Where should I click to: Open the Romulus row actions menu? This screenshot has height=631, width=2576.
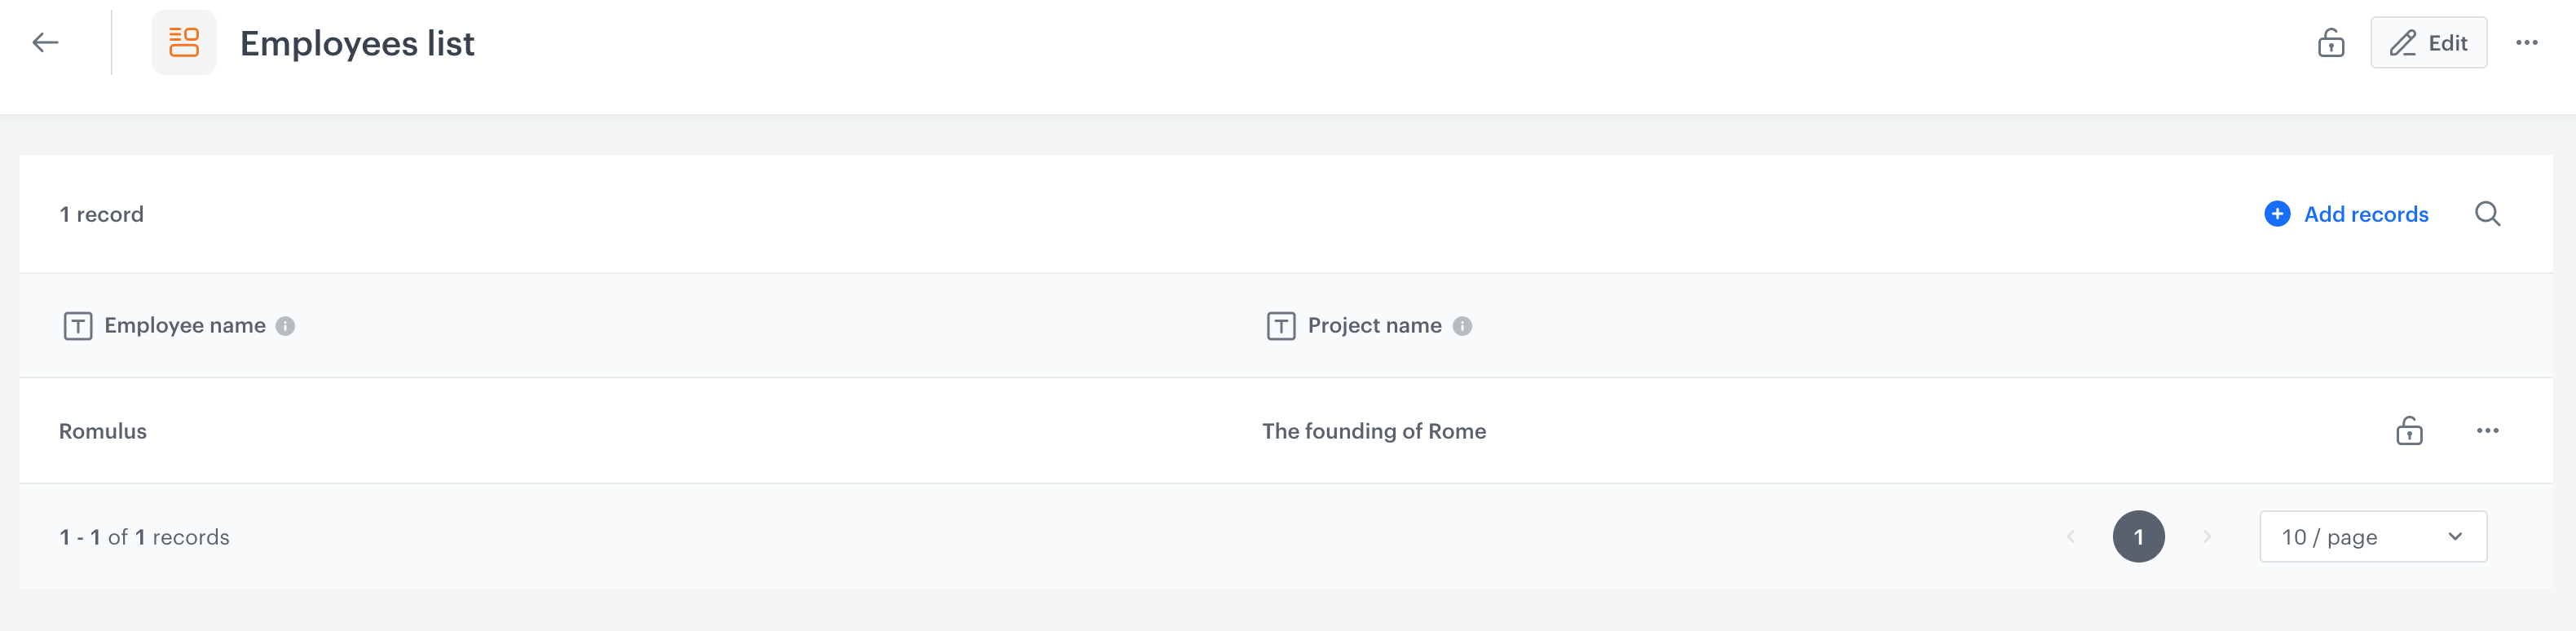pos(2489,431)
